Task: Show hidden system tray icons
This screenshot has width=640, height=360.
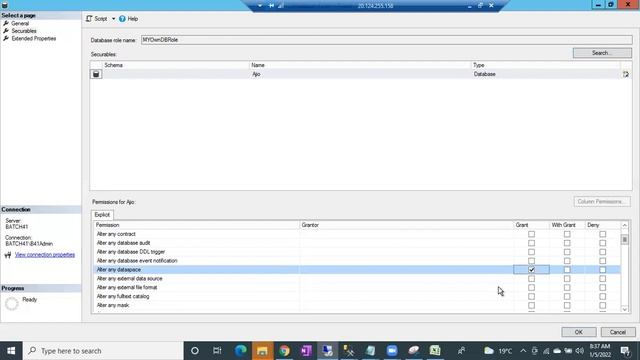Action: click(x=523, y=351)
